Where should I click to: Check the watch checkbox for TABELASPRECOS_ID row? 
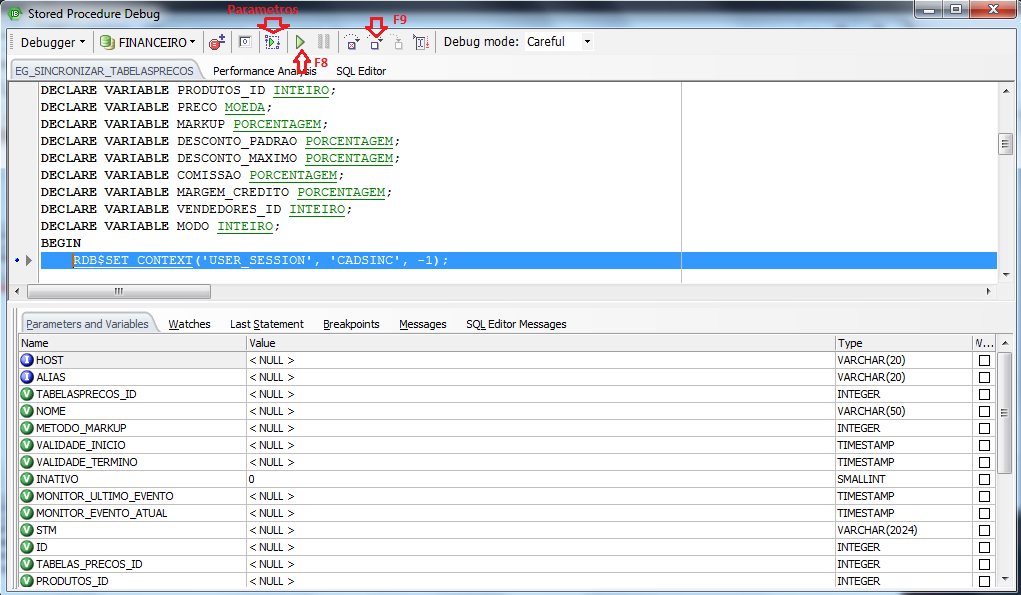coord(985,394)
